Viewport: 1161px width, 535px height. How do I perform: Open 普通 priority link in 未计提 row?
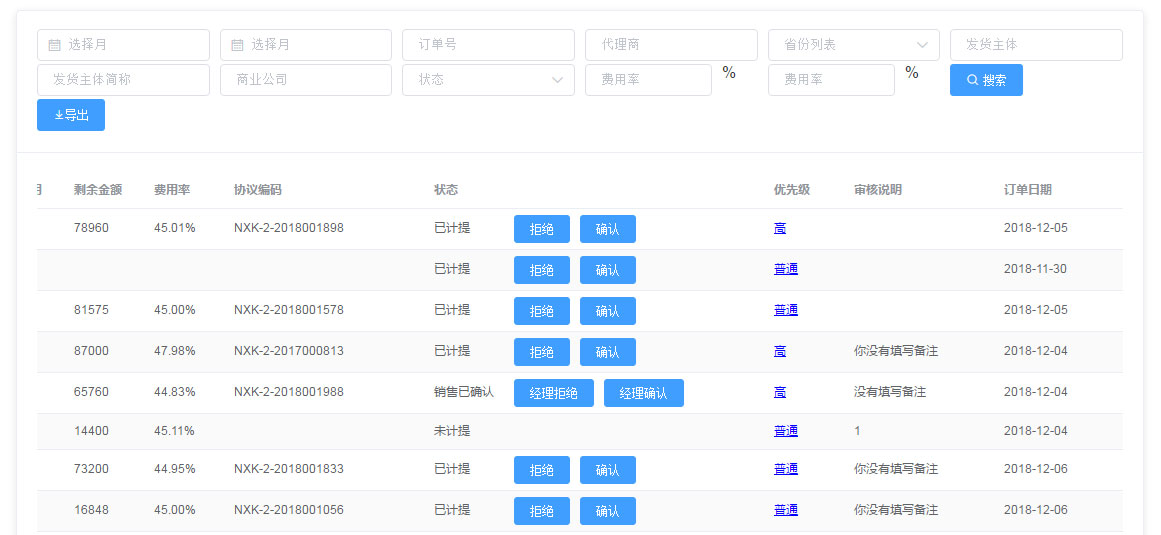click(785, 431)
